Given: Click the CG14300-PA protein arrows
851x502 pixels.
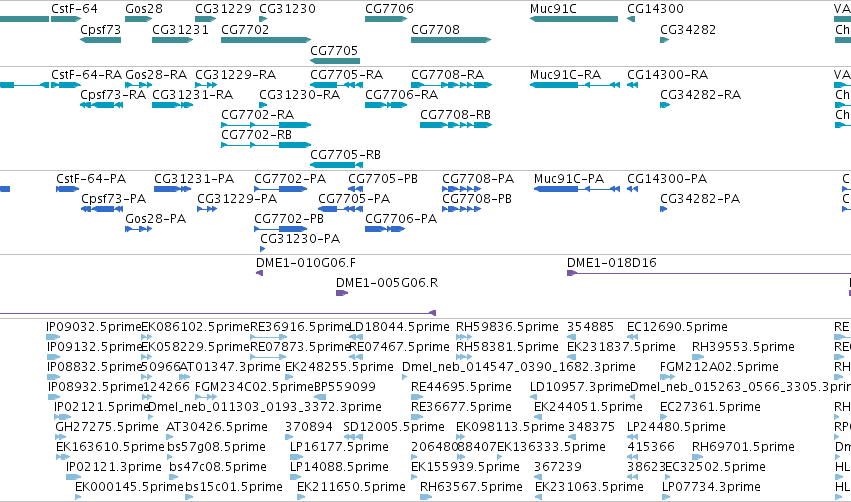Looking at the screenshot, I should 632,189.
